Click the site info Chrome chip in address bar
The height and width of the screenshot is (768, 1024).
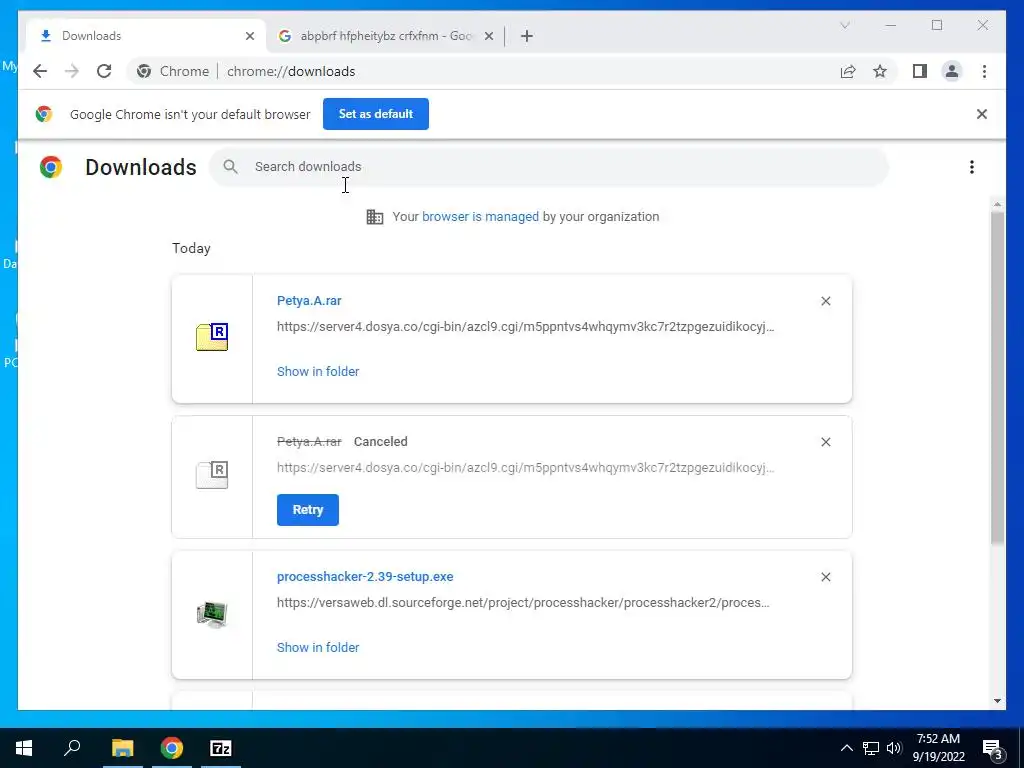(174, 71)
